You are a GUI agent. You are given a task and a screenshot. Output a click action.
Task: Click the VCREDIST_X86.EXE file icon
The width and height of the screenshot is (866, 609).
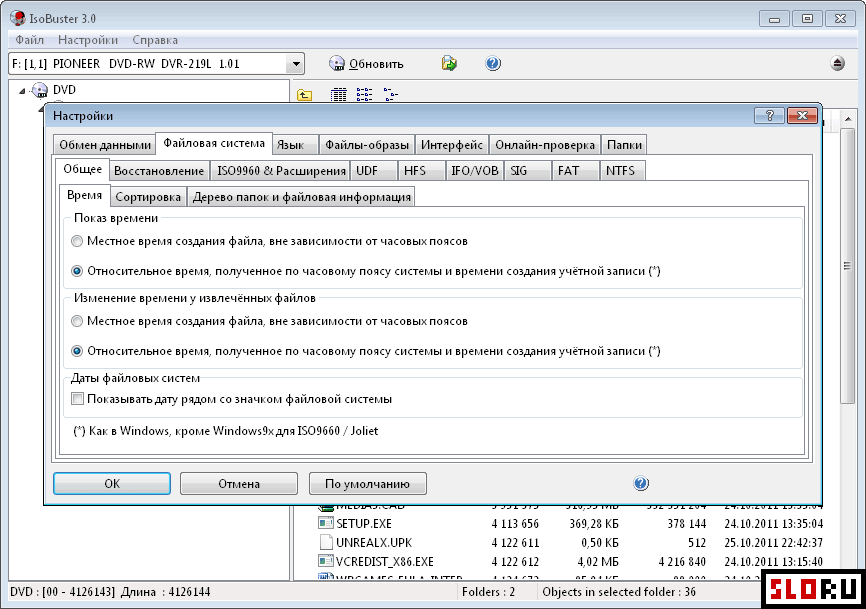click(326, 562)
